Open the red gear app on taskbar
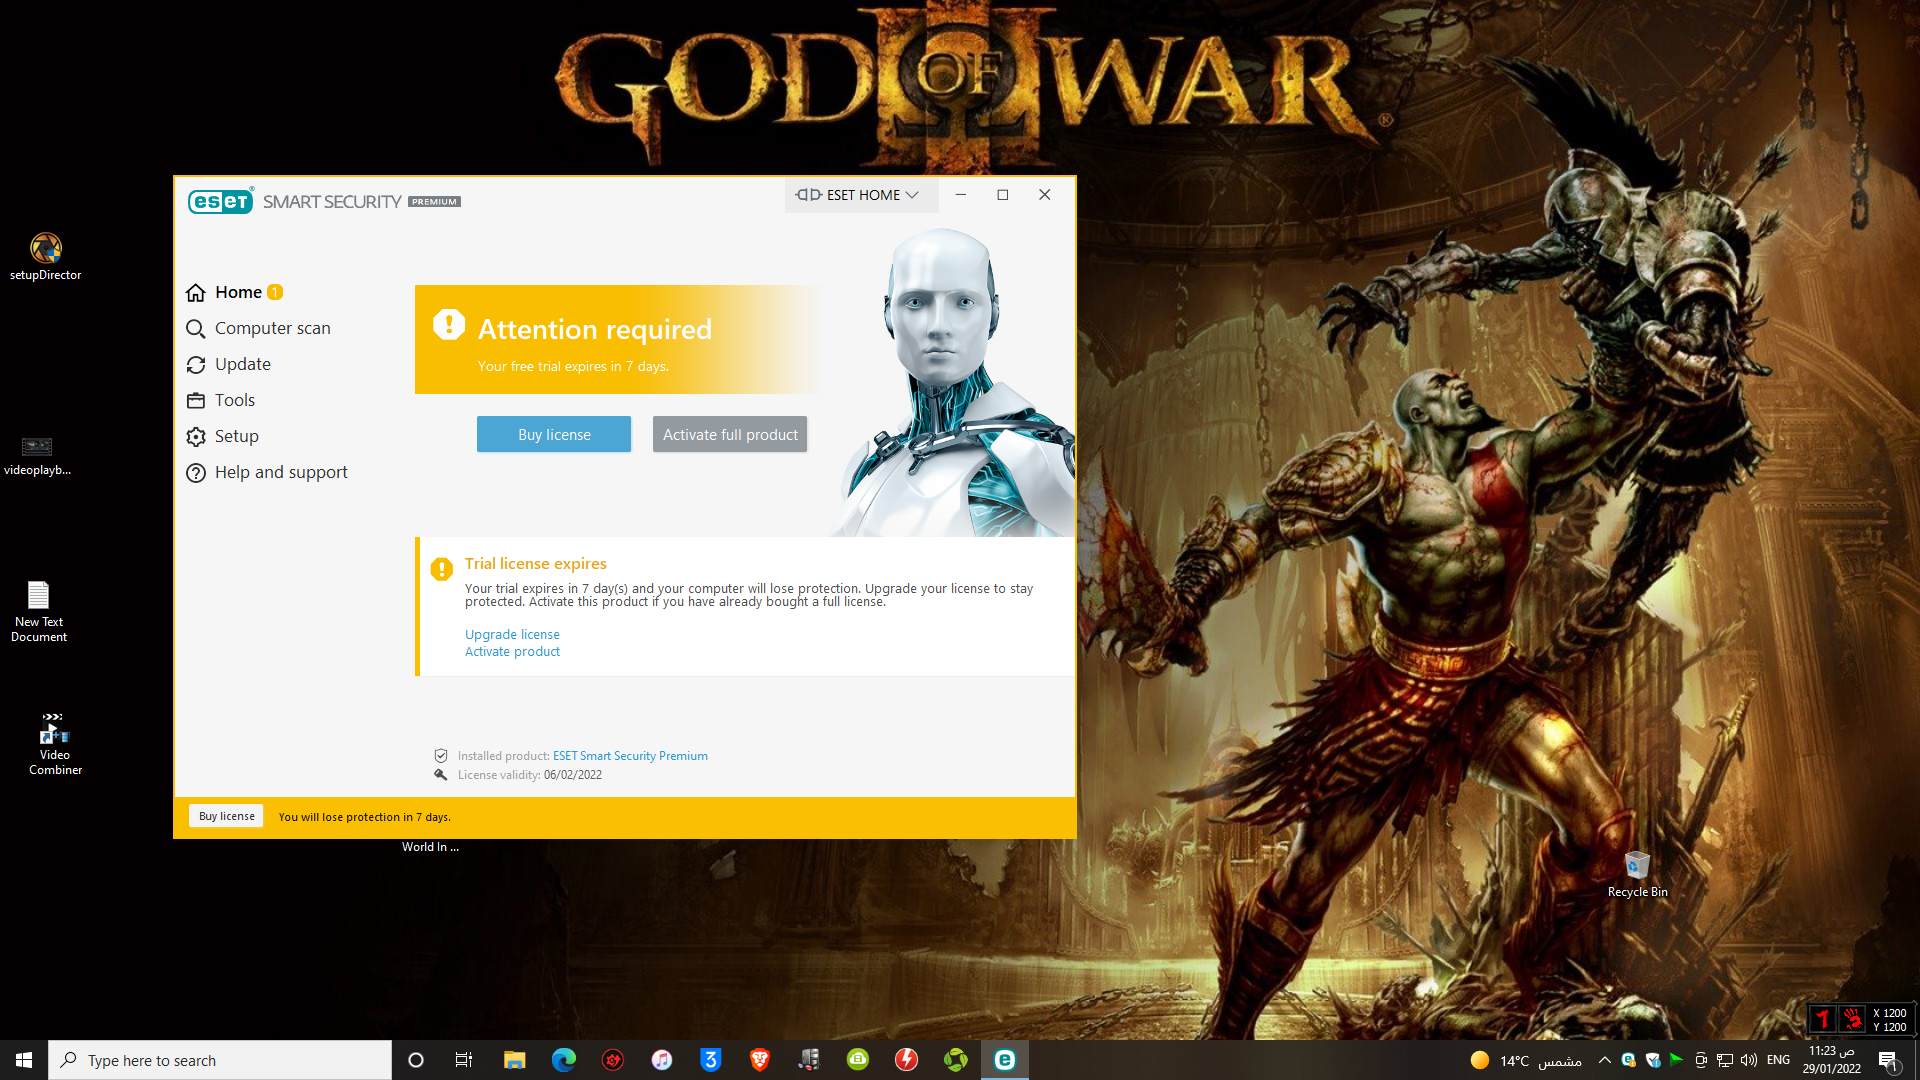 [613, 1060]
